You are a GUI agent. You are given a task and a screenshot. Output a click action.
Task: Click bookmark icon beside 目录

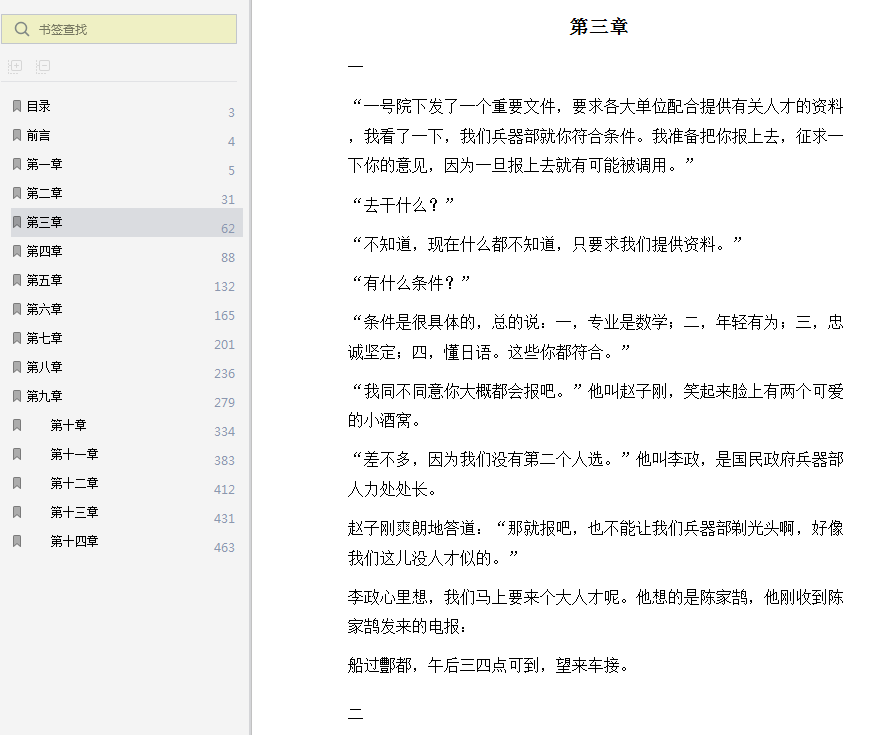(17, 106)
